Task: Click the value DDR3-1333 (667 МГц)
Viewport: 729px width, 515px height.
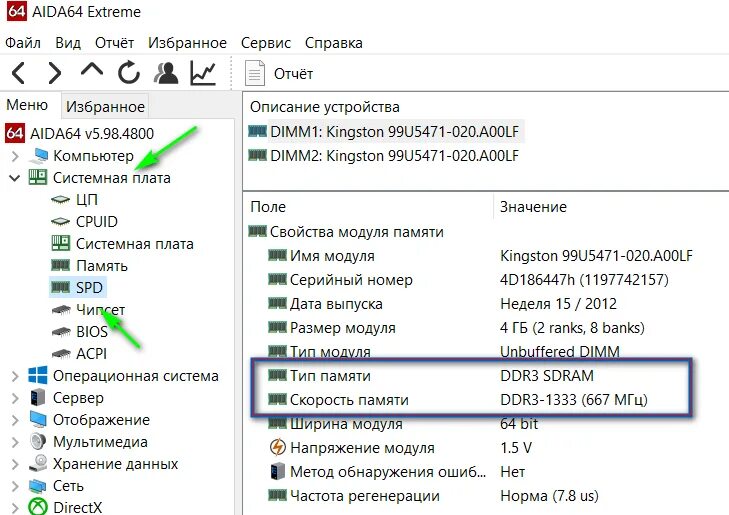Action: (x=574, y=400)
